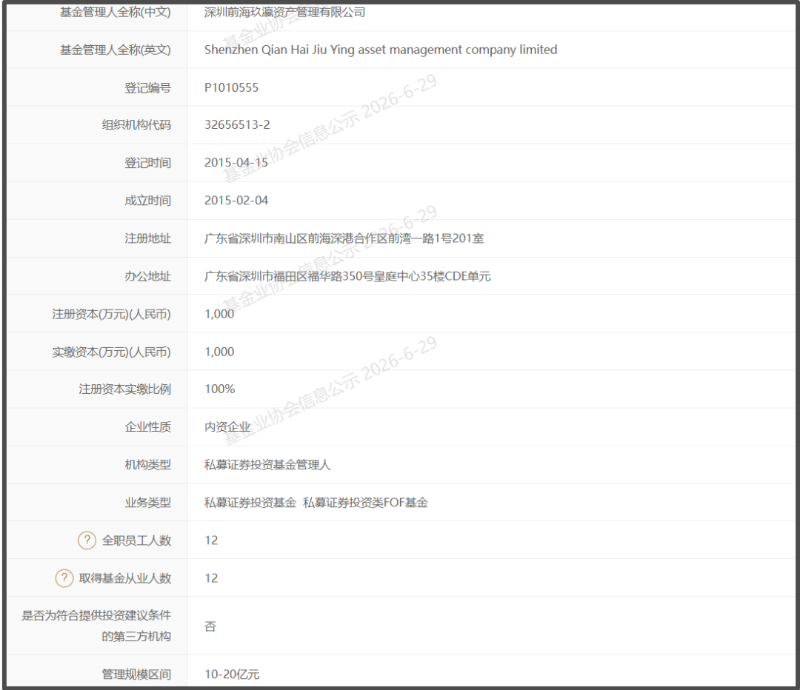This screenshot has height=690, width=800.
Task: Select the 全职员工人数 value 12
Action: point(211,540)
